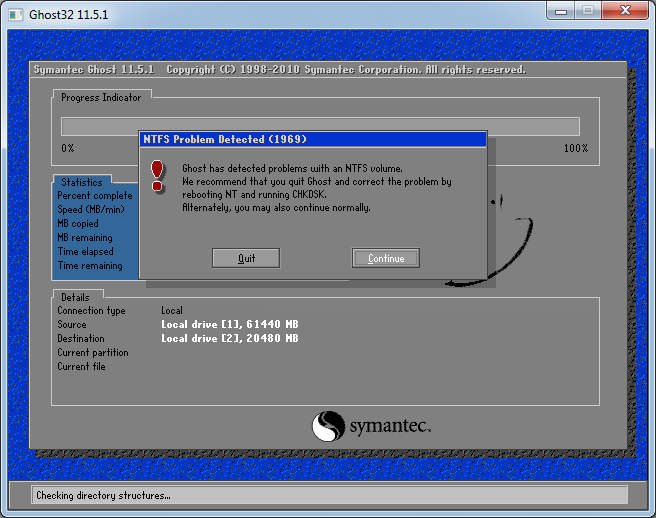Screen dimensions: 656x518
Task: Minimize the Ghost32 window
Action: (561, 10)
